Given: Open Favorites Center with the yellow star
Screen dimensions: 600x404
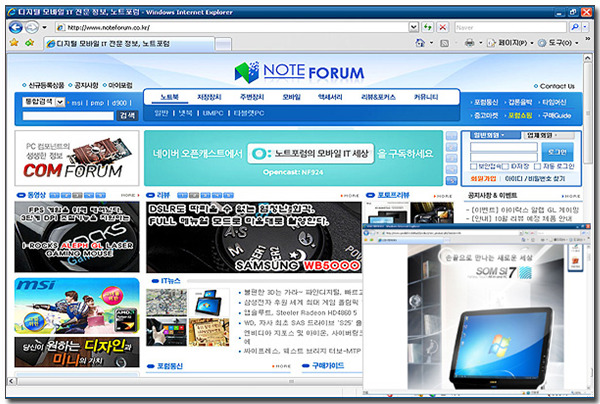Looking at the screenshot, I should [15, 42].
